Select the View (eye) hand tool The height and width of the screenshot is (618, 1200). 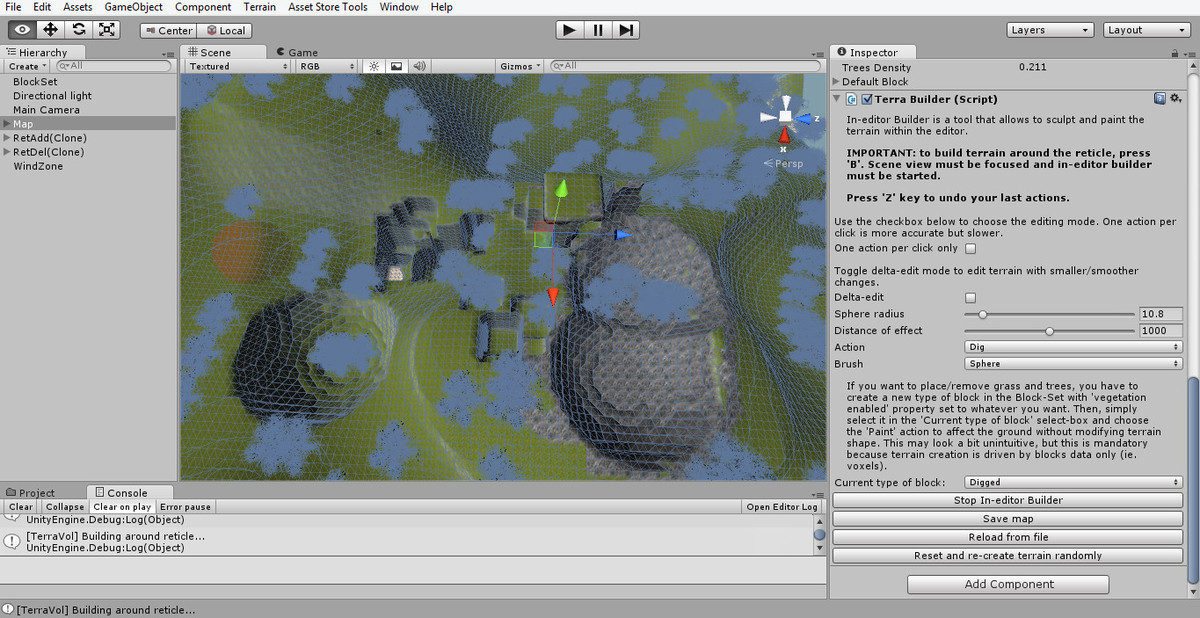pyautogui.click(x=22, y=30)
